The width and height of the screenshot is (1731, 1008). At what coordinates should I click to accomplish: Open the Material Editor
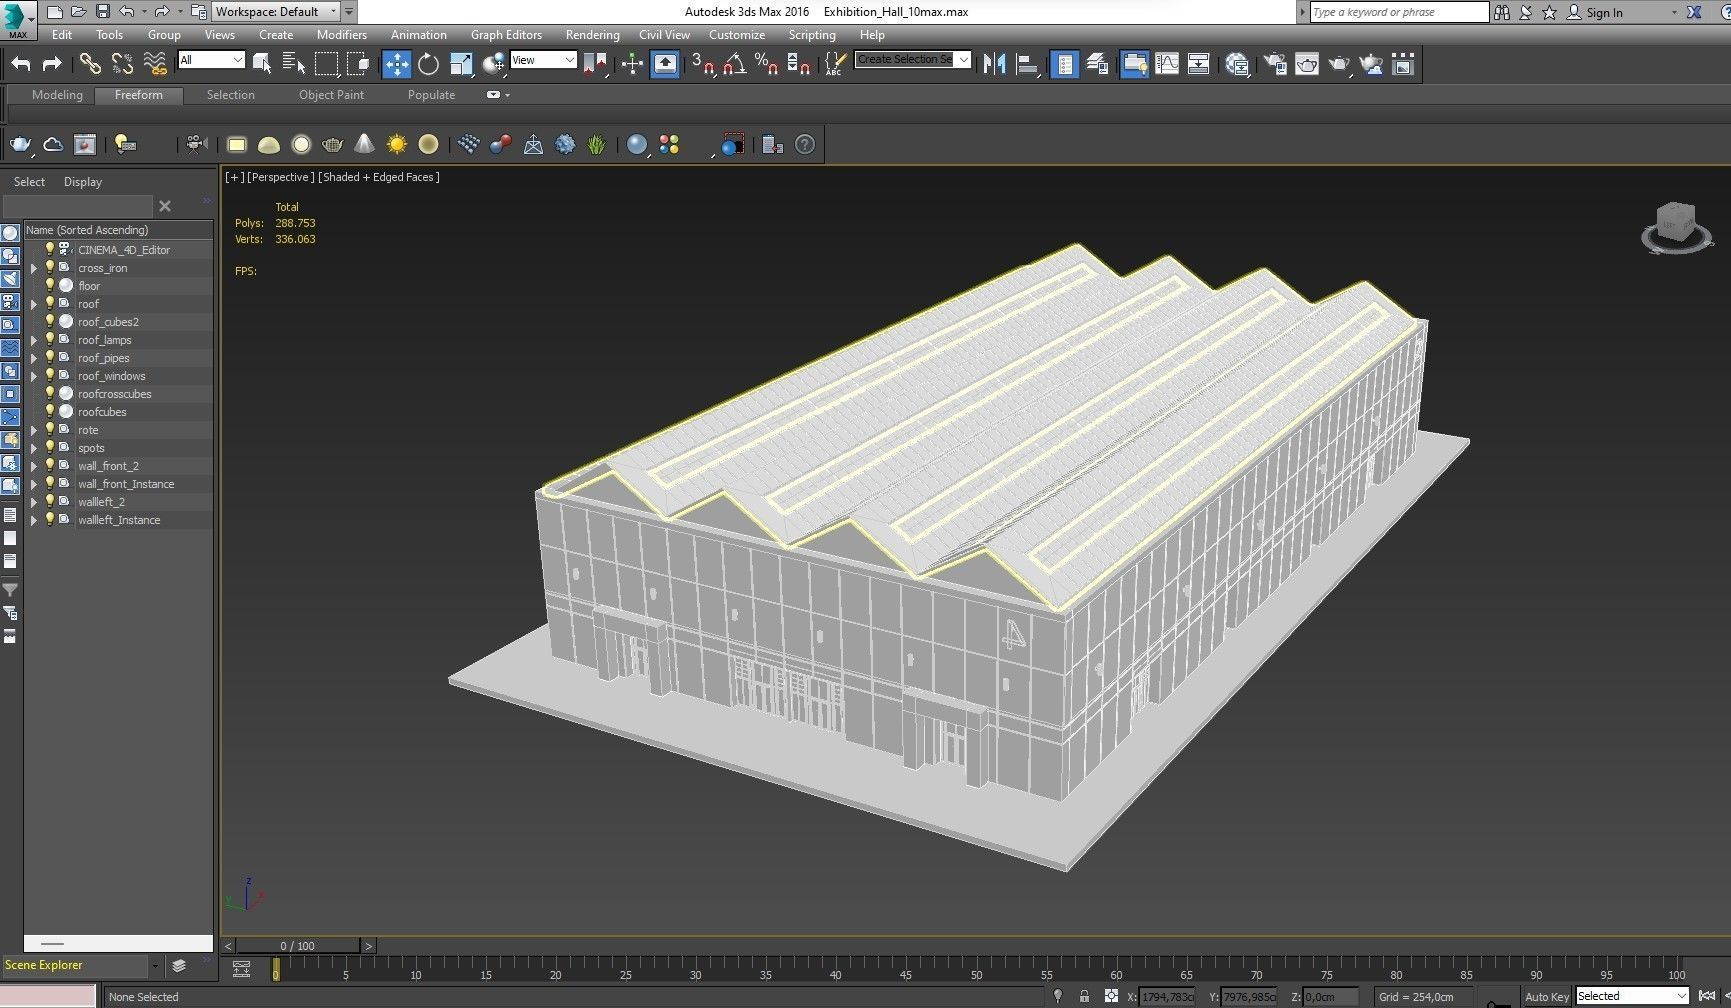[1237, 64]
